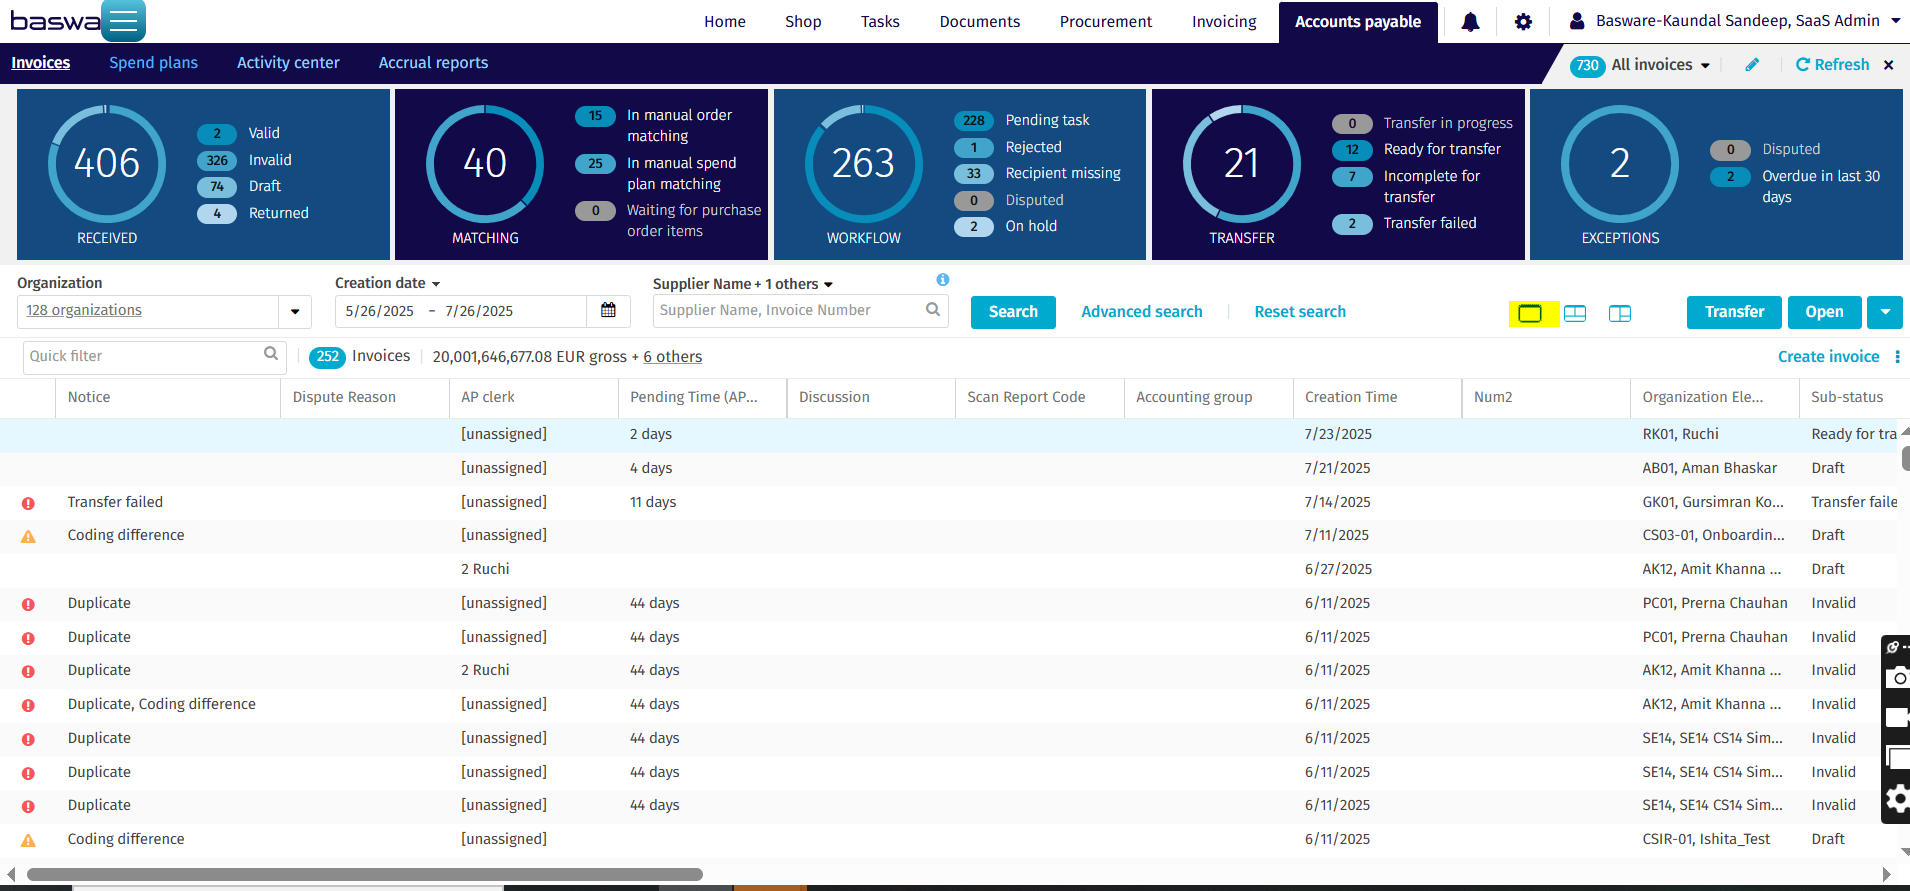Select the RK01, Ruchi invoice row
Screen dimensions: 1910x891
(950, 434)
